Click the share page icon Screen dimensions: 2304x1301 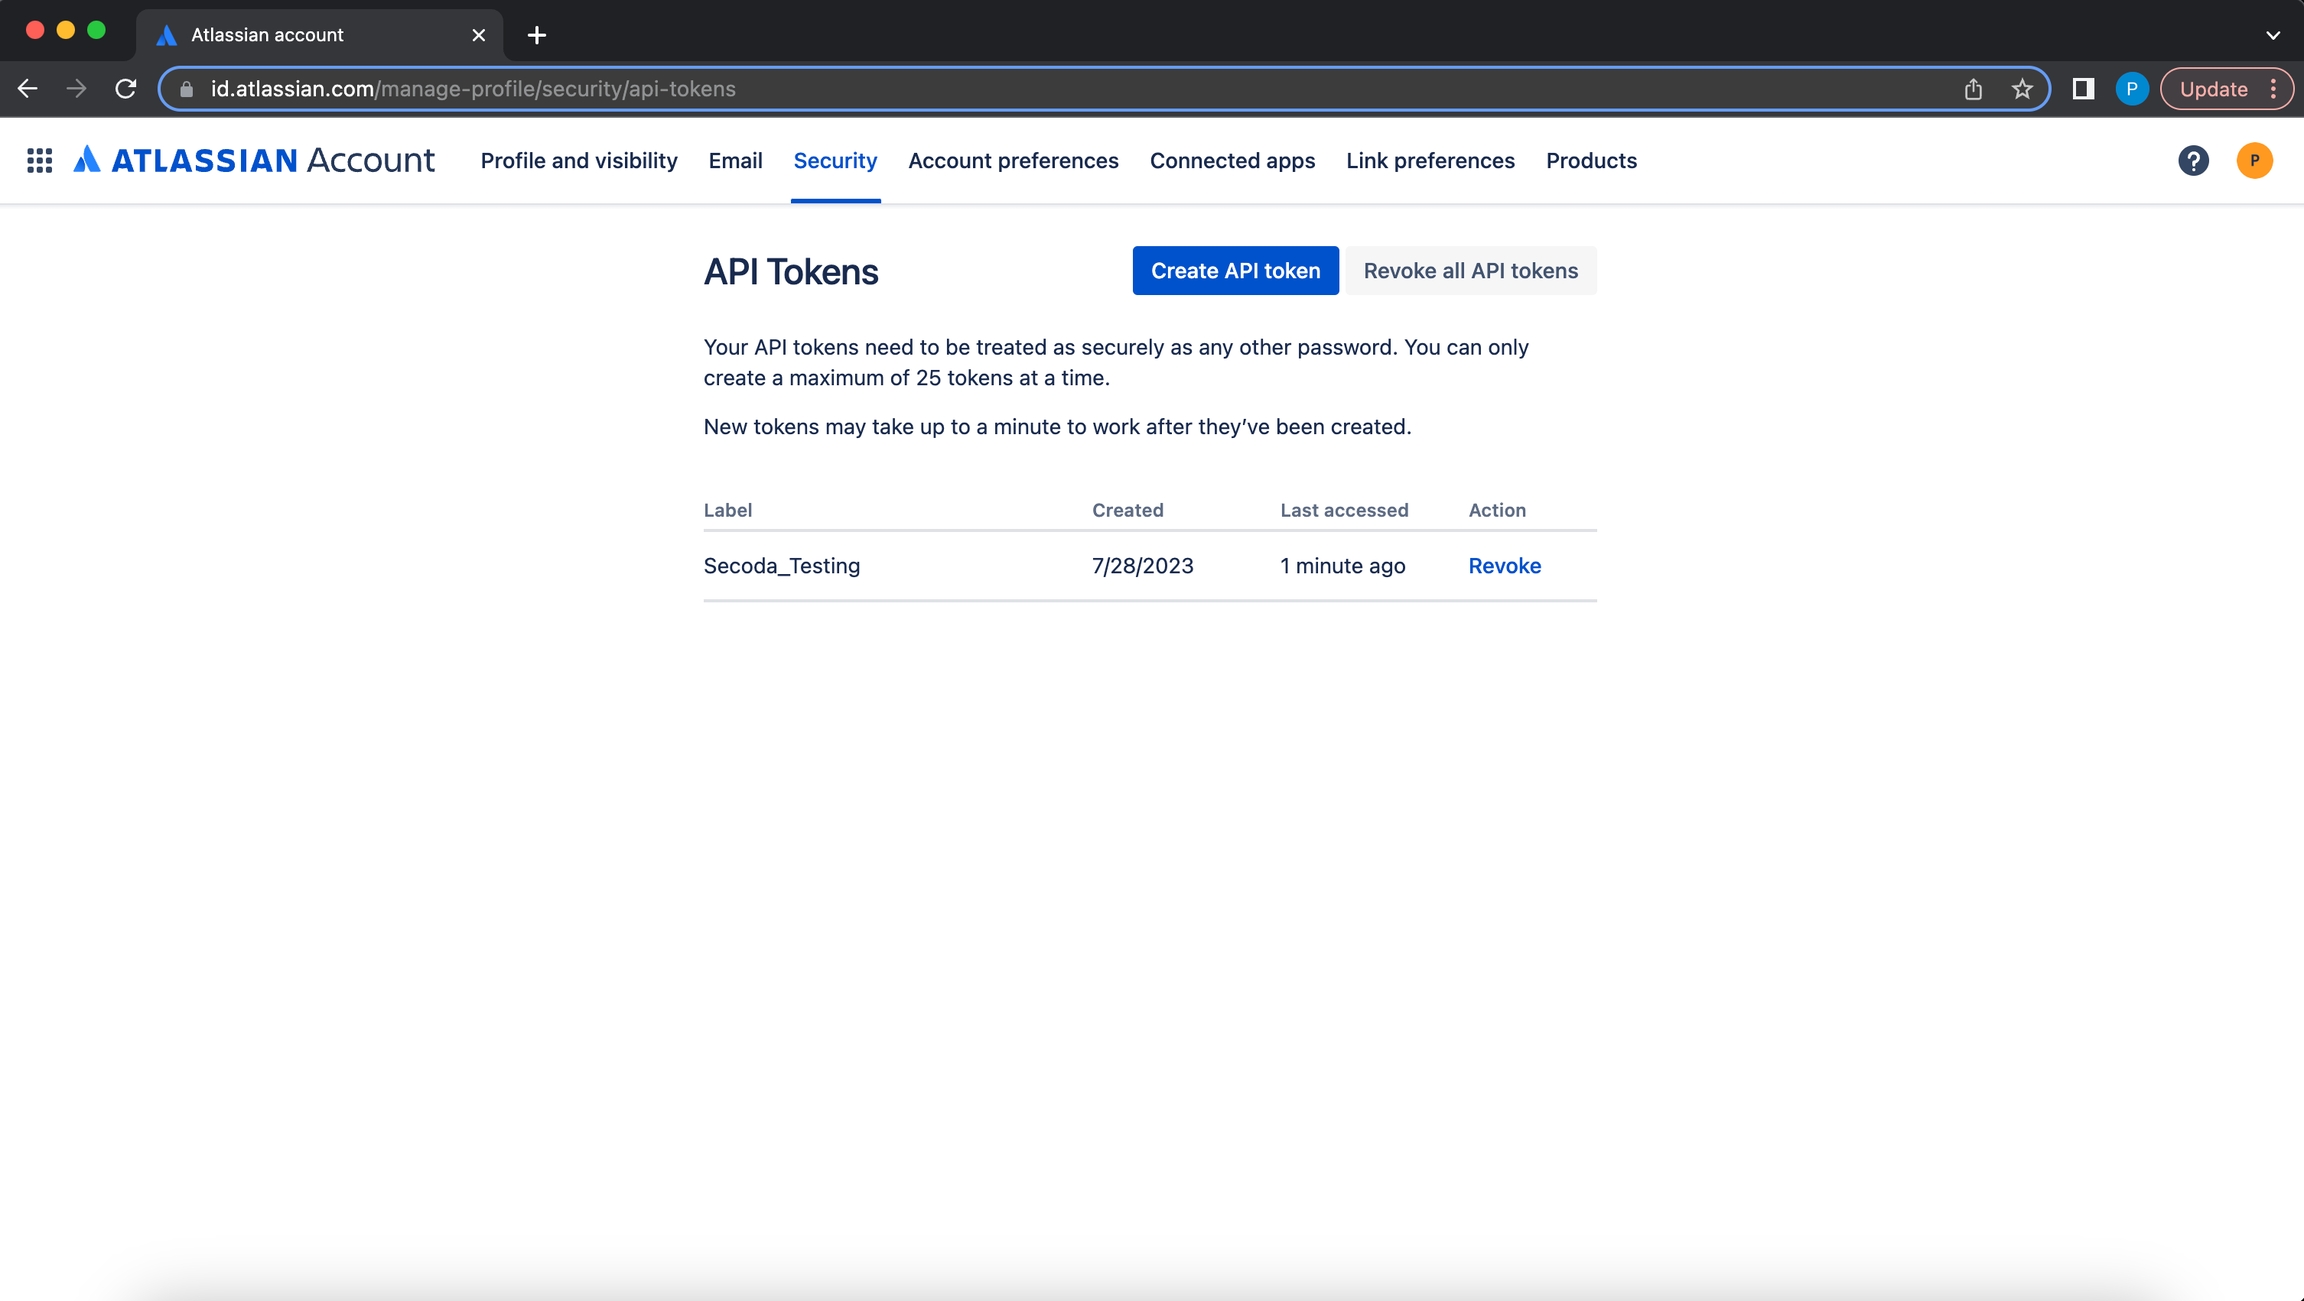(1973, 89)
